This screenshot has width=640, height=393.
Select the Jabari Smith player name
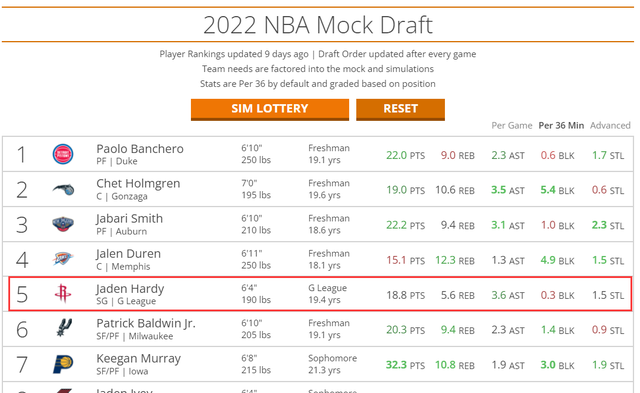pyautogui.click(x=129, y=219)
